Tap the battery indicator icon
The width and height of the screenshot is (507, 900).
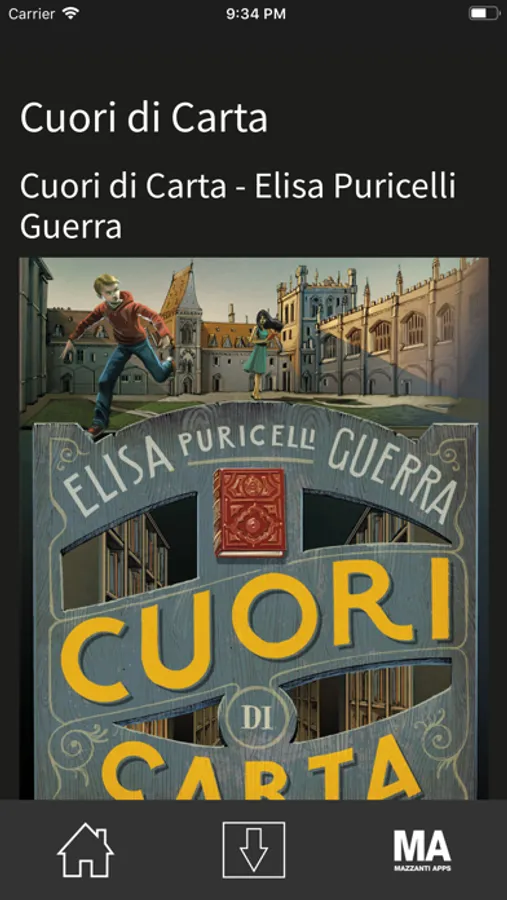(484, 13)
